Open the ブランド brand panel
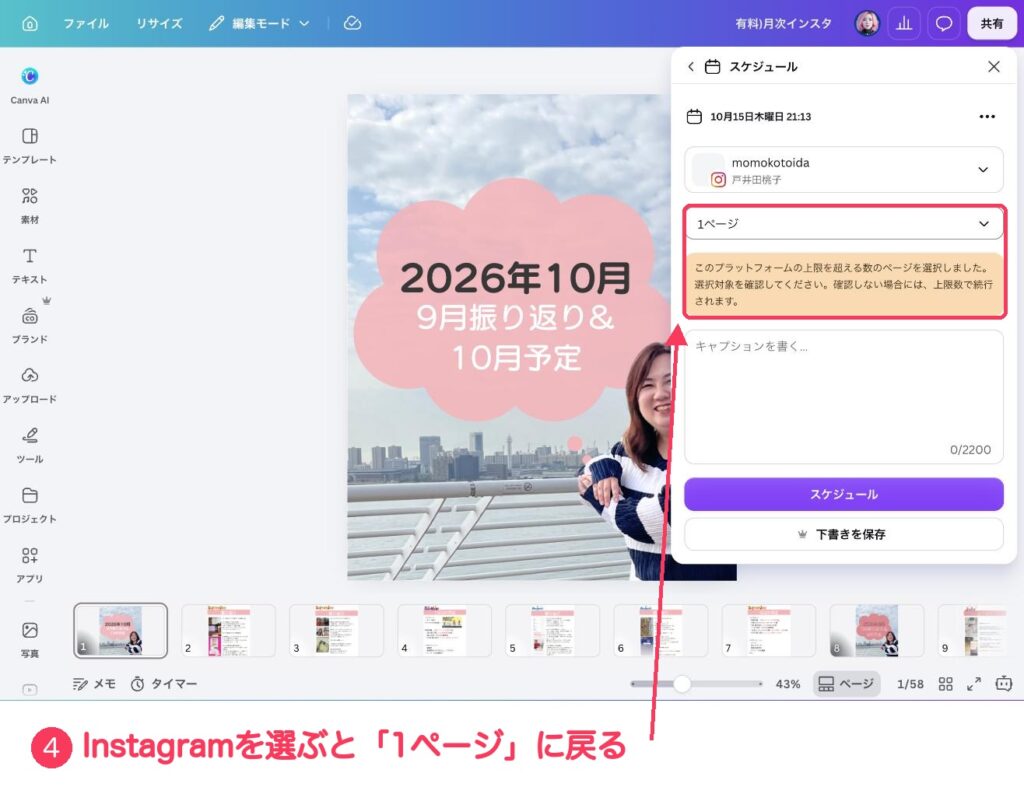Image resolution: width=1024 pixels, height=794 pixels. (x=29, y=325)
